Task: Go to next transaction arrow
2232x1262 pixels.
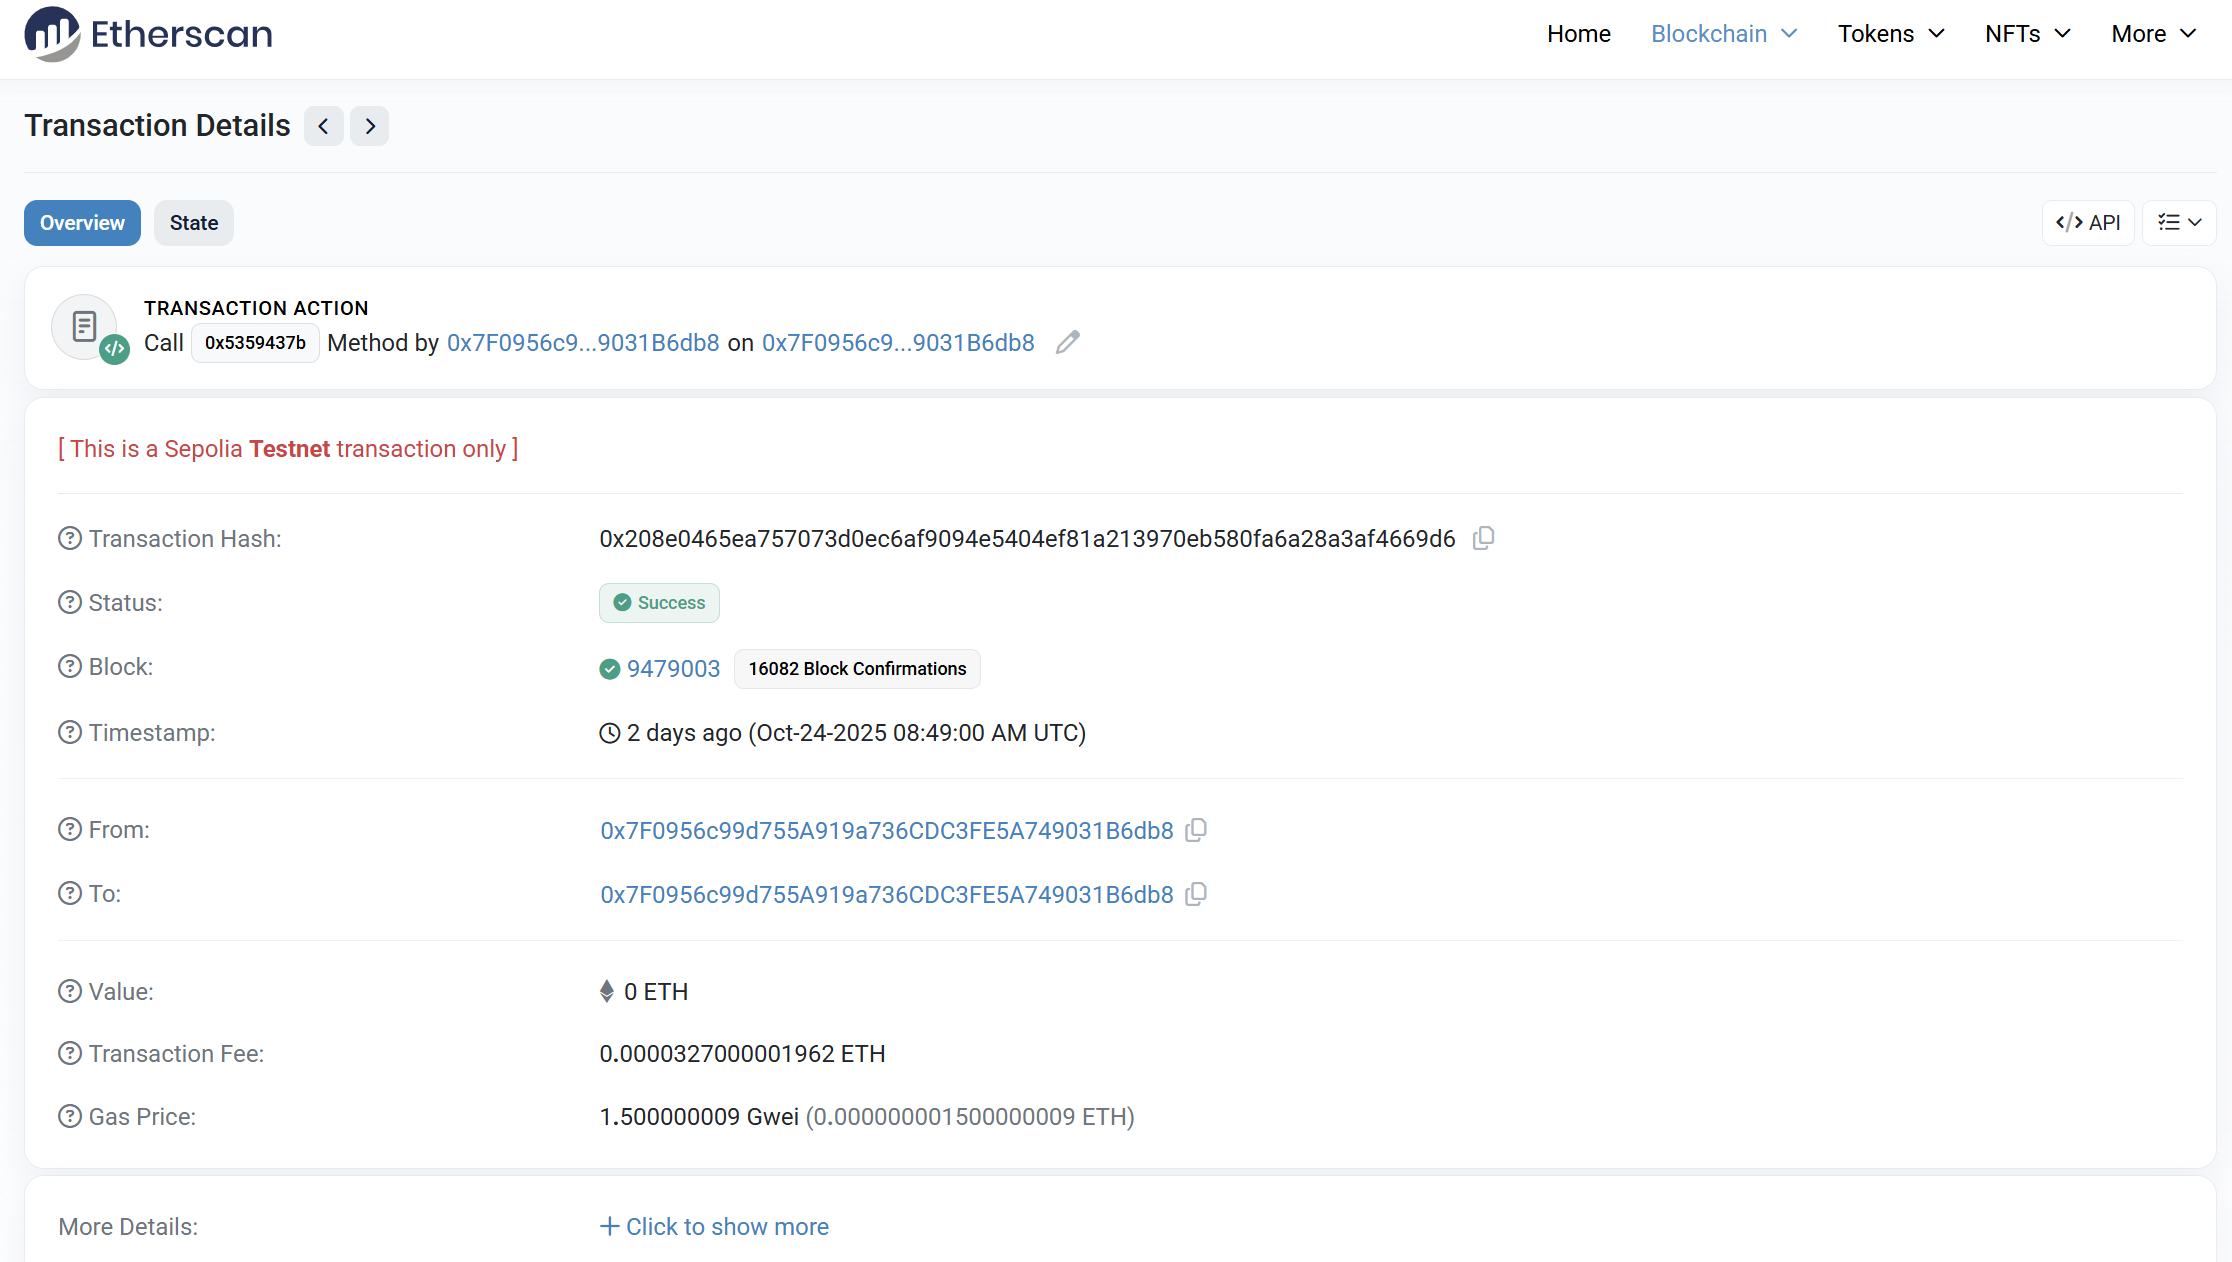Action: click(x=370, y=126)
